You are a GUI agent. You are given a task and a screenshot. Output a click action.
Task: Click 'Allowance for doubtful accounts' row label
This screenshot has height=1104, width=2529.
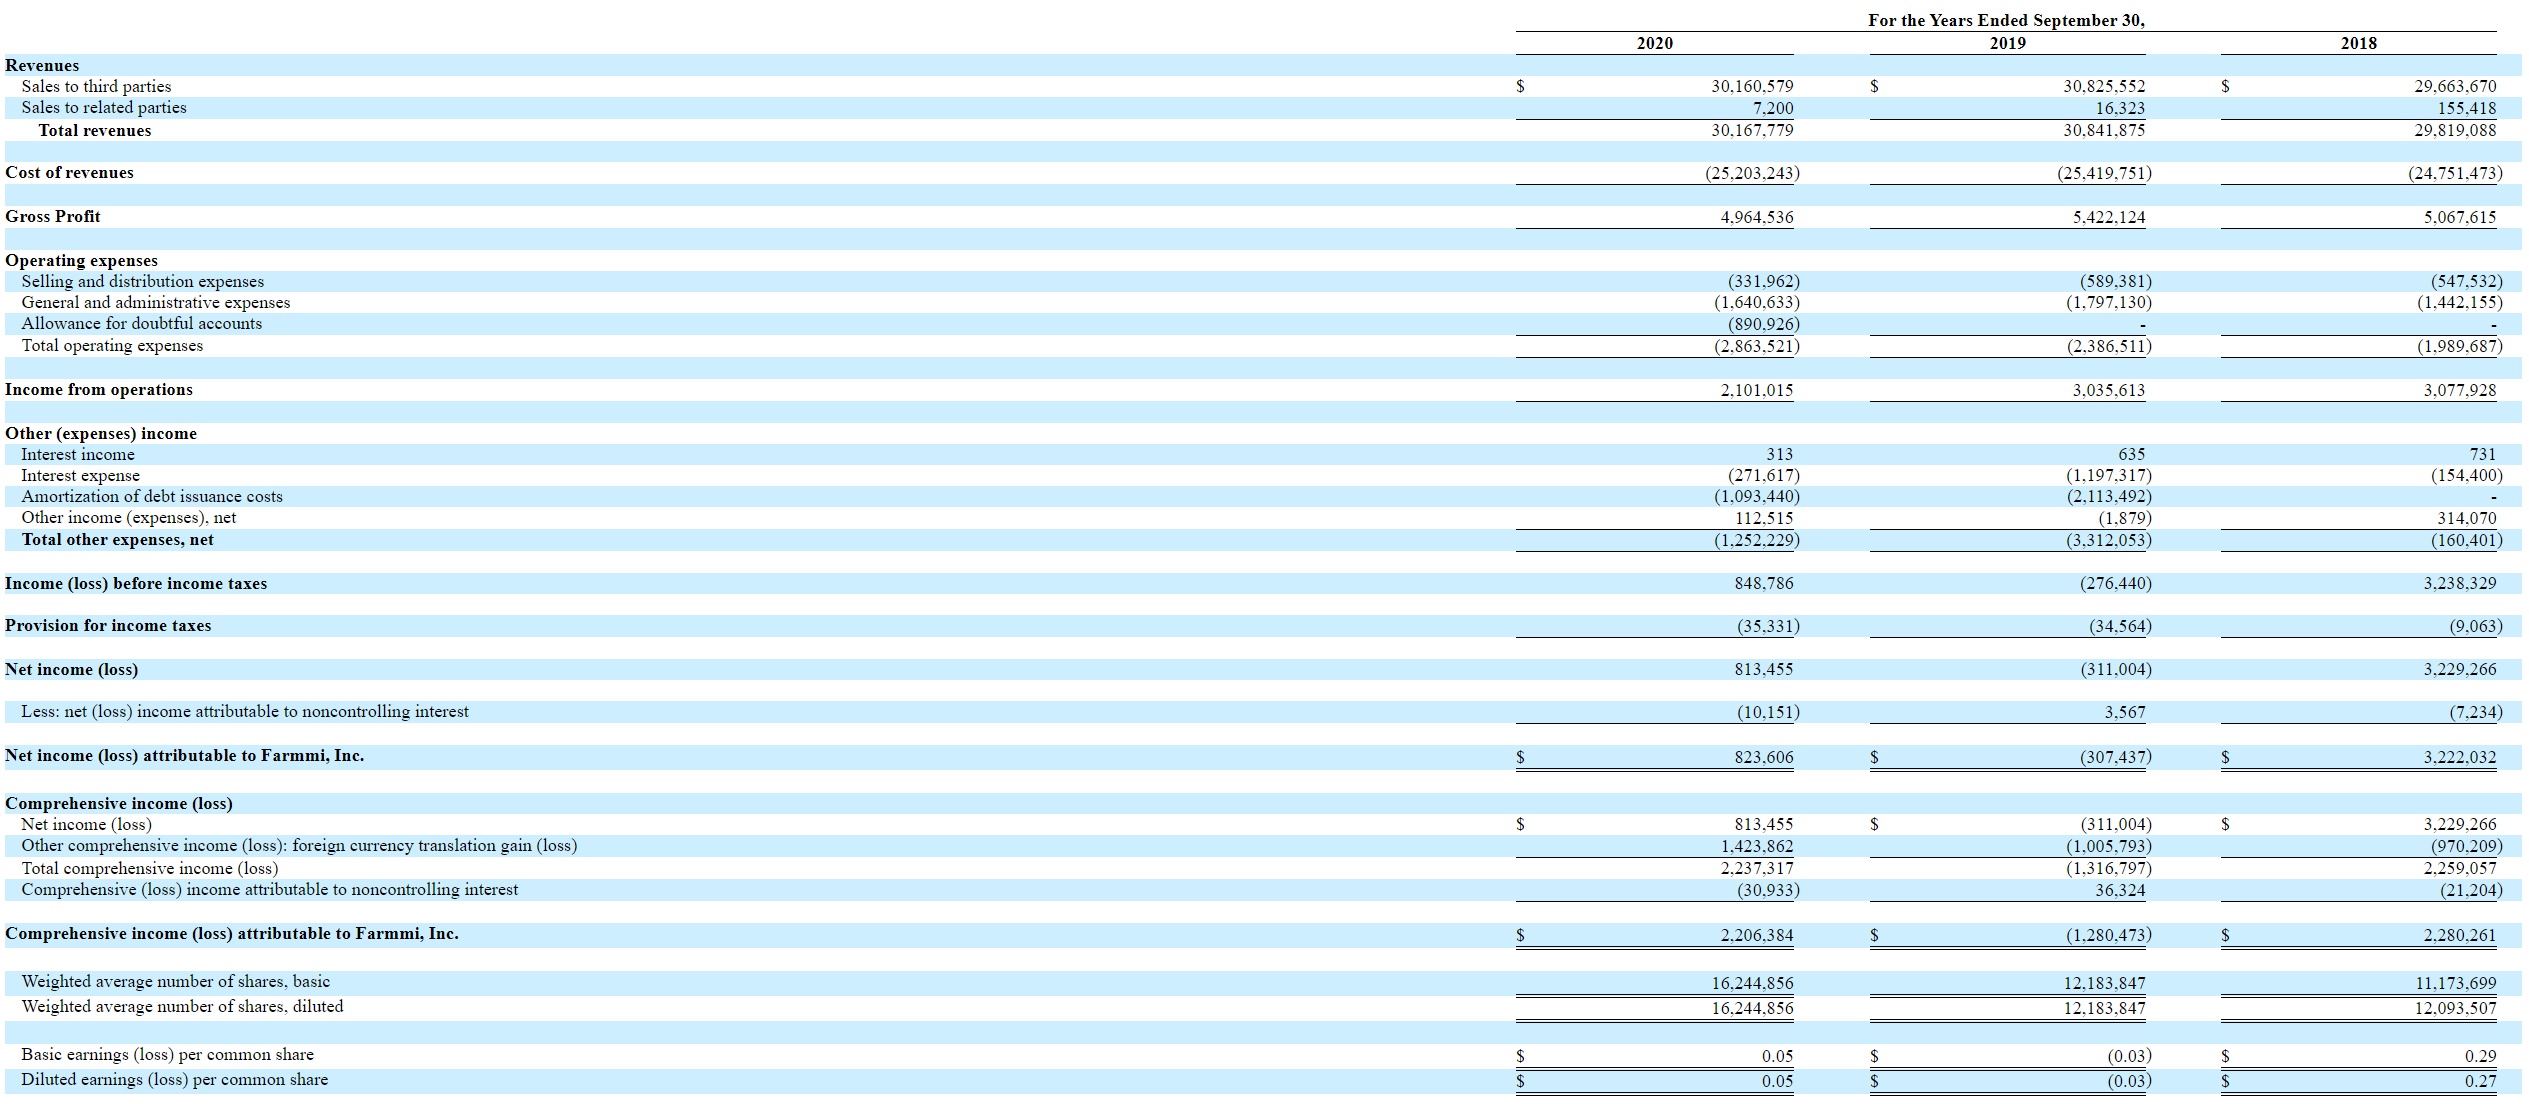142,323
